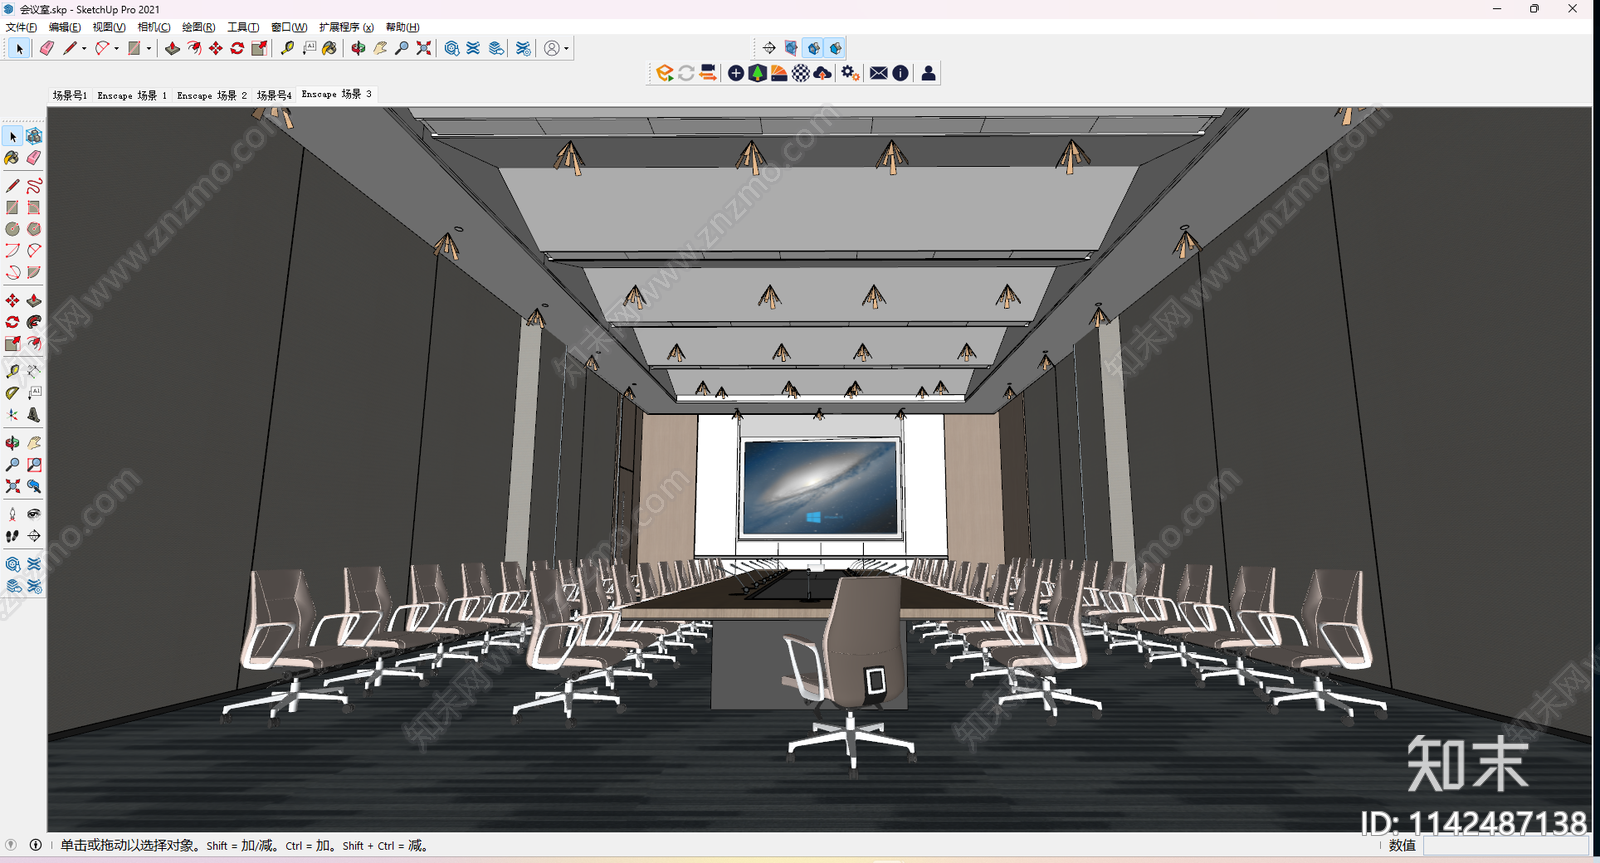Switch to the Enscape 场景 1 tab
The image size is (1600, 863).
pyautogui.click(x=132, y=95)
